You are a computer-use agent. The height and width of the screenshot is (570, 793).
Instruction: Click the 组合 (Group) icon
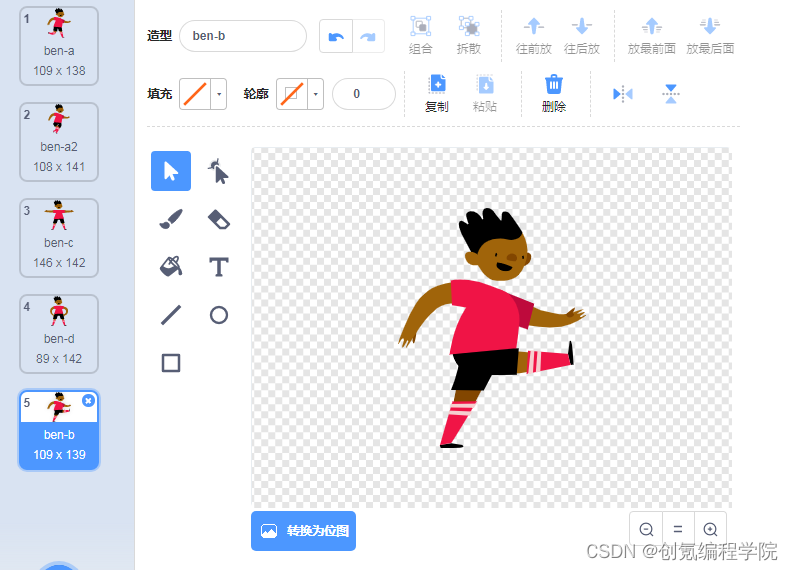tap(420, 26)
